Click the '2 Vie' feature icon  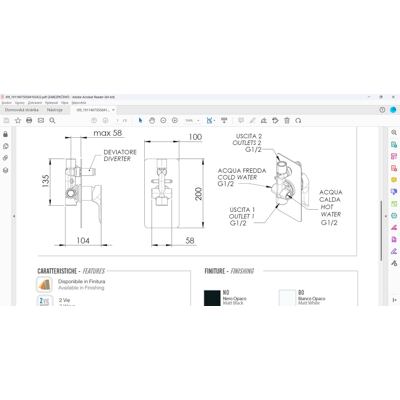point(44,301)
